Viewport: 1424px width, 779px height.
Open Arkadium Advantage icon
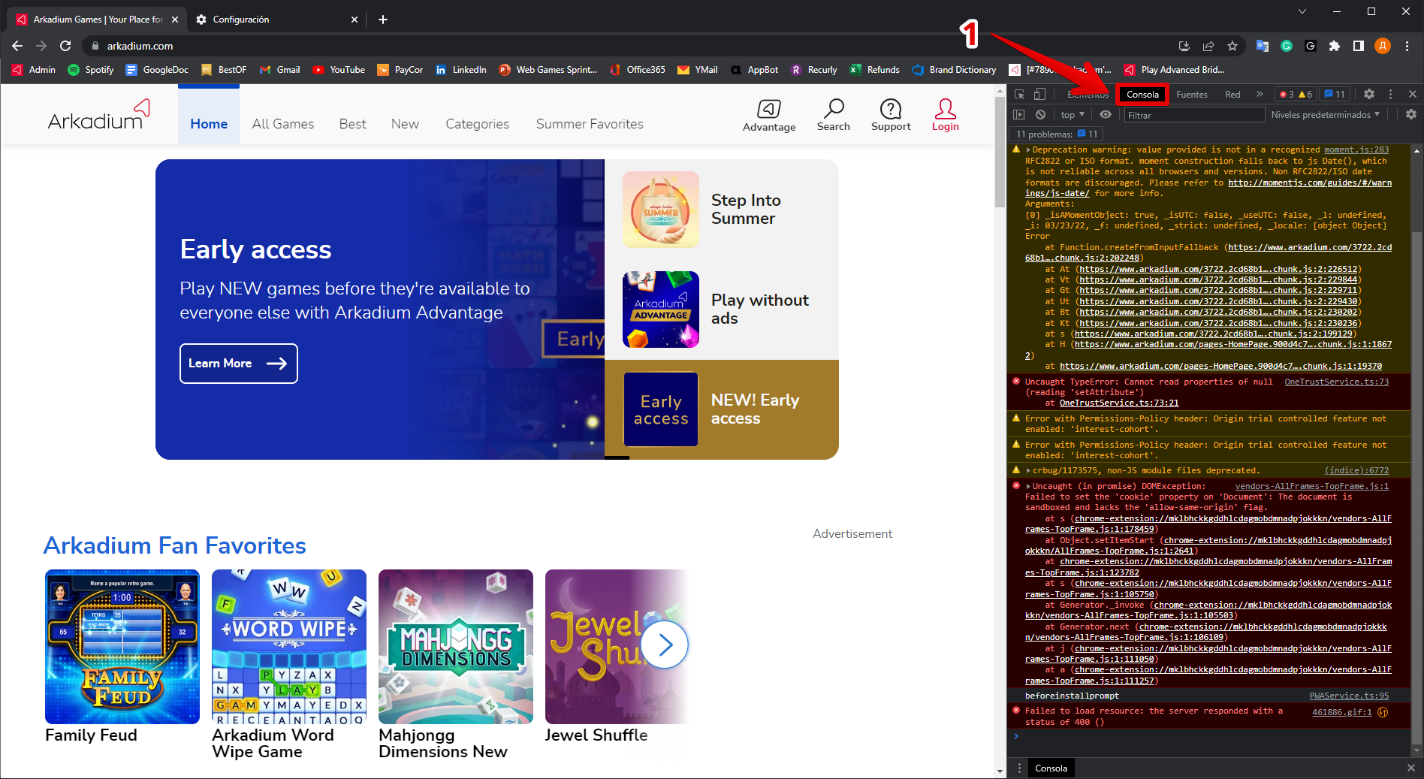(769, 115)
